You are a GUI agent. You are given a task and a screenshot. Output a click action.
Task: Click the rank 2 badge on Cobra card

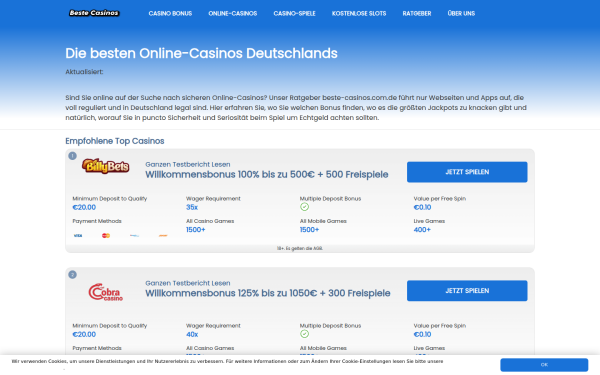(72, 274)
